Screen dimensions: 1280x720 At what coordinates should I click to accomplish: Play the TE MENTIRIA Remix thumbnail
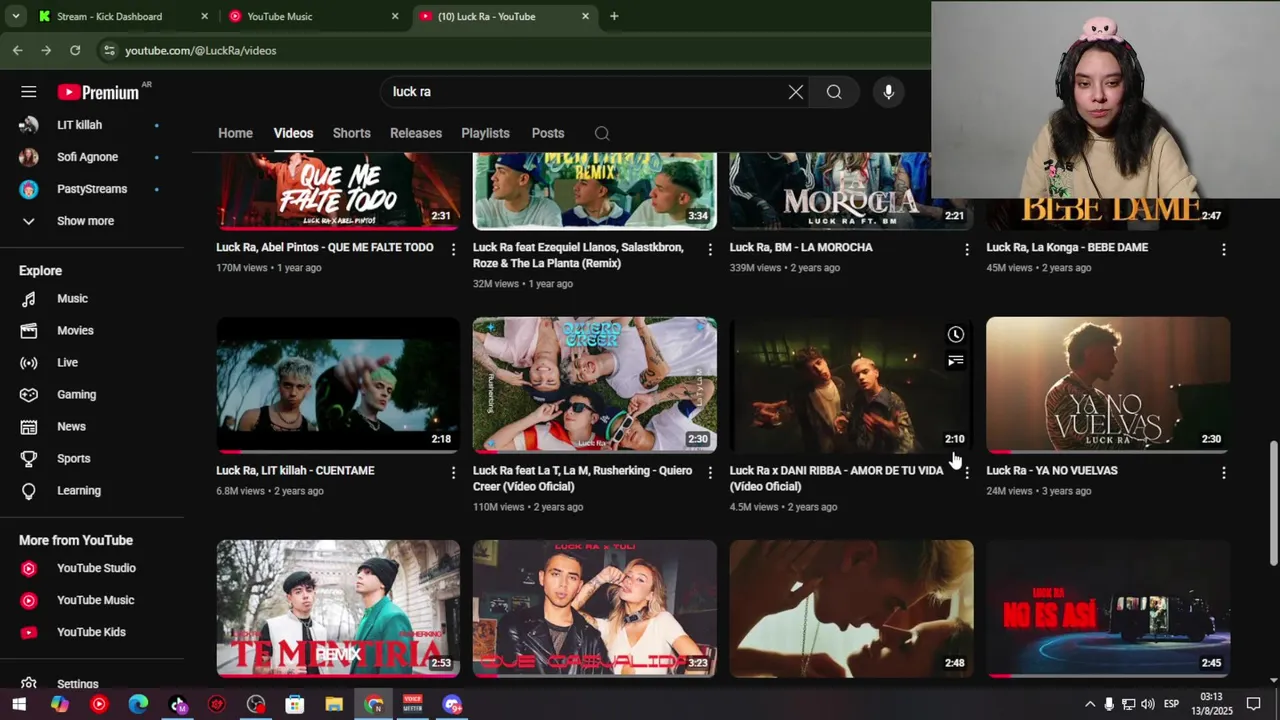(338, 608)
